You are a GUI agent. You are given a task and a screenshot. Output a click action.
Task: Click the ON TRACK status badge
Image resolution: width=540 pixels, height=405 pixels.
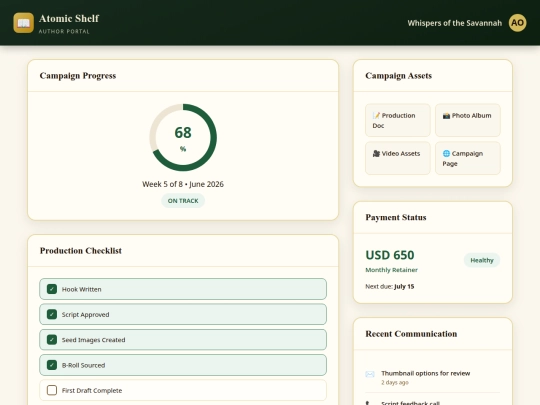tap(183, 200)
